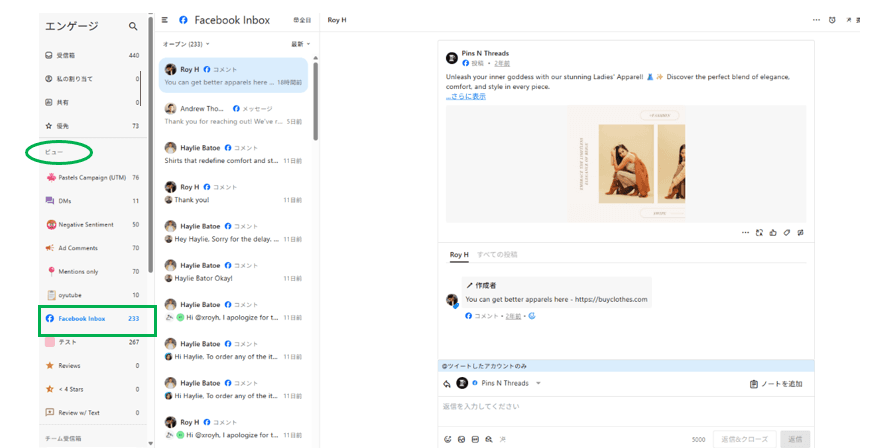The width and height of the screenshot is (878, 448).
Task: Expand the オープン (233) status filter
Action: [x=185, y=44]
